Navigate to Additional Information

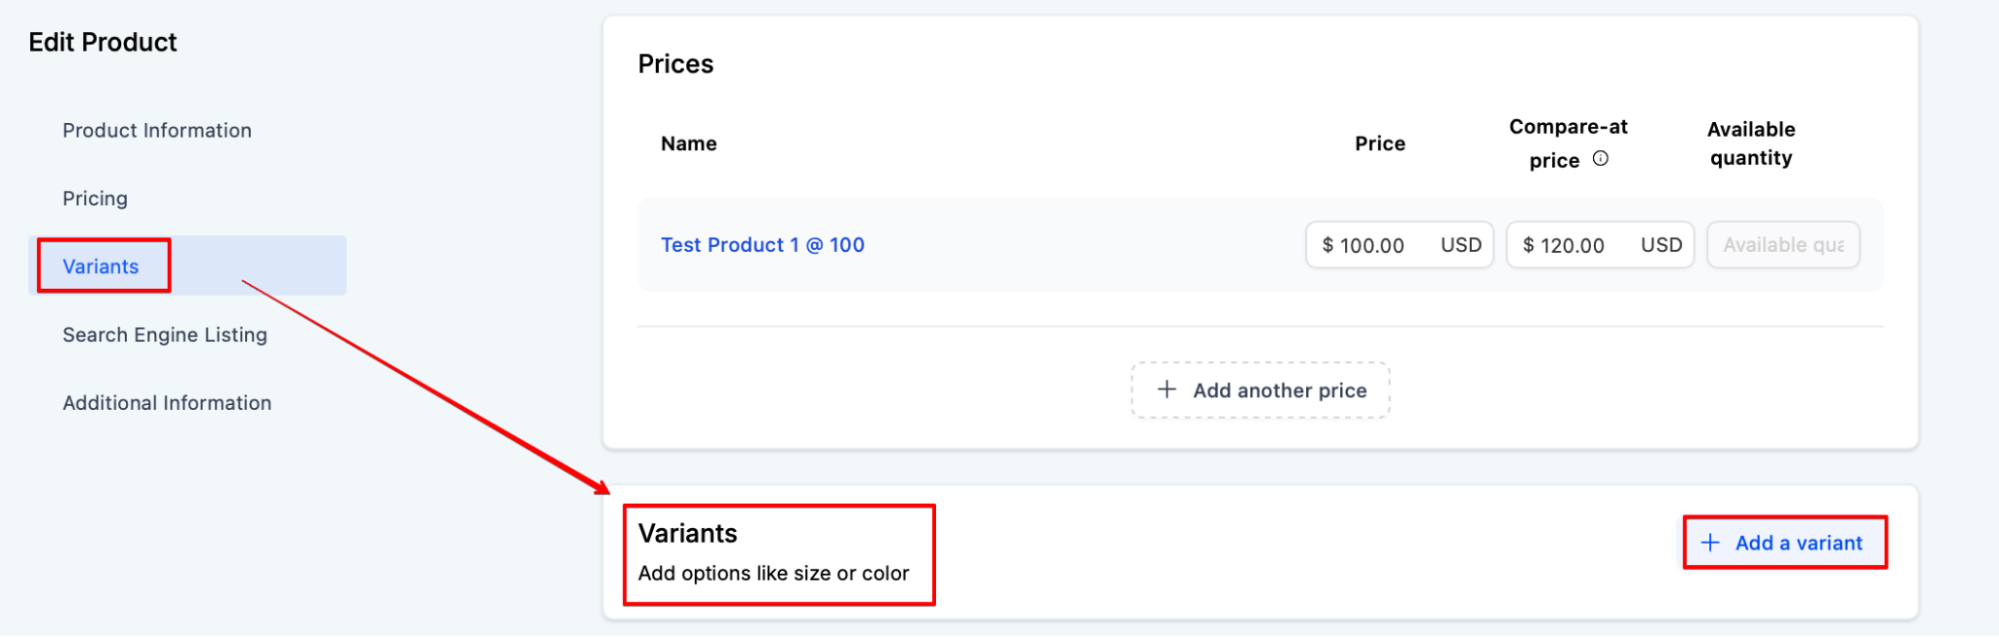(167, 403)
